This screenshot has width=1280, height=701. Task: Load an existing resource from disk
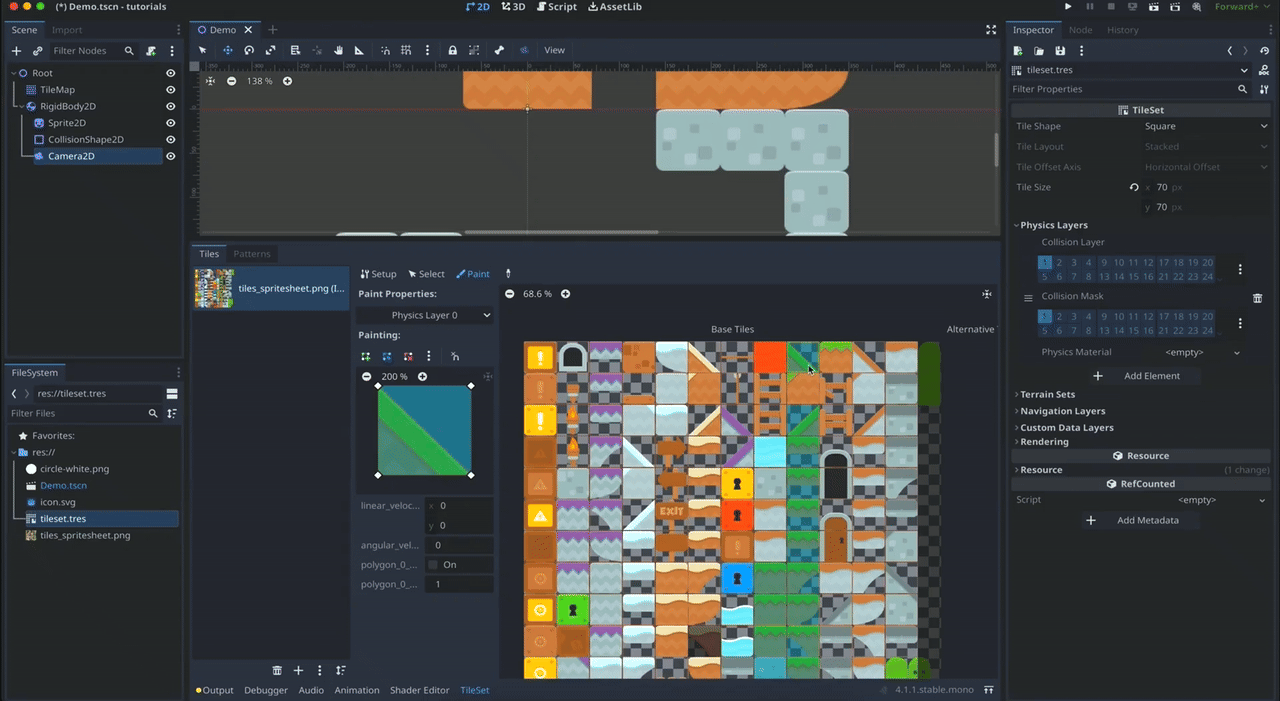(1039, 50)
